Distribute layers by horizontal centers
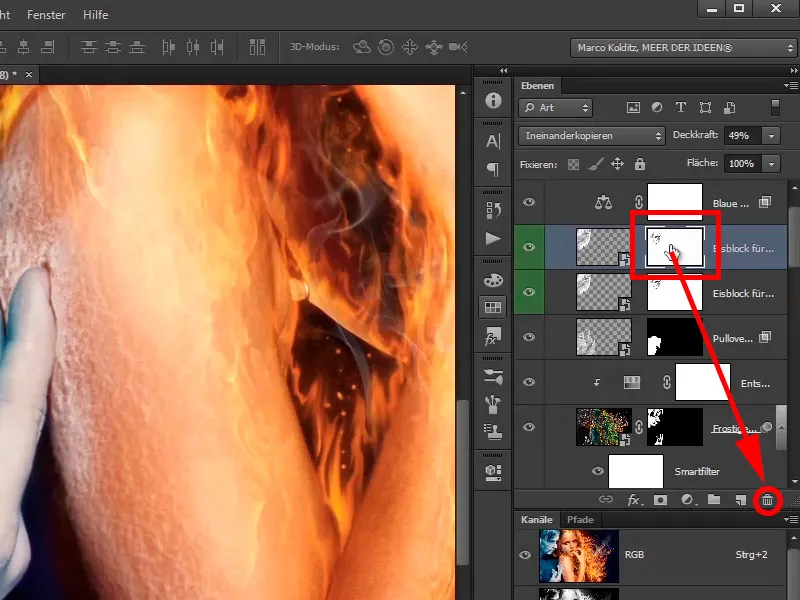 (193, 47)
